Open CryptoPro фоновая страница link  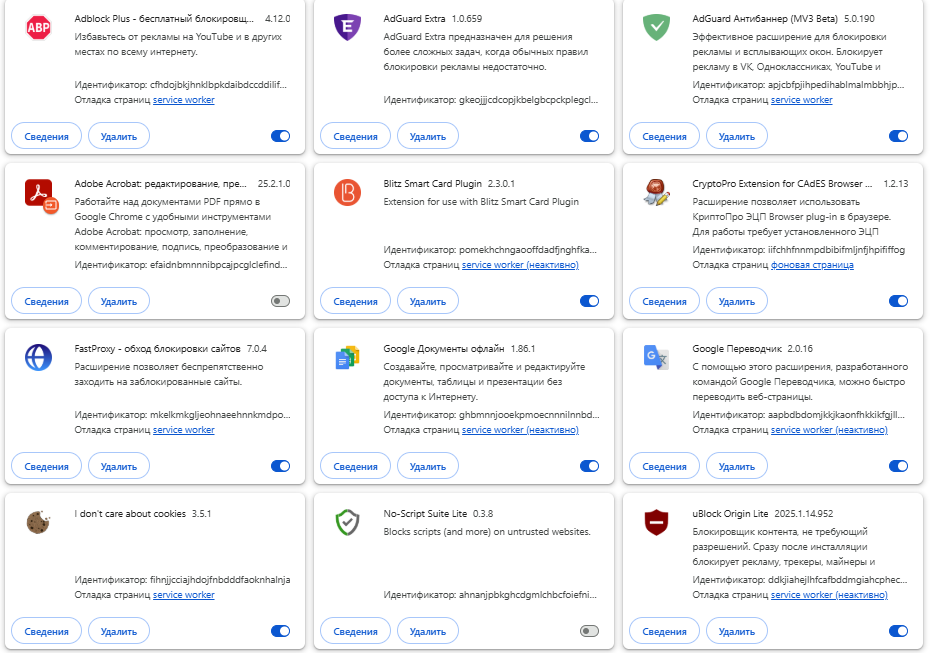pyautogui.click(x=813, y=265)
